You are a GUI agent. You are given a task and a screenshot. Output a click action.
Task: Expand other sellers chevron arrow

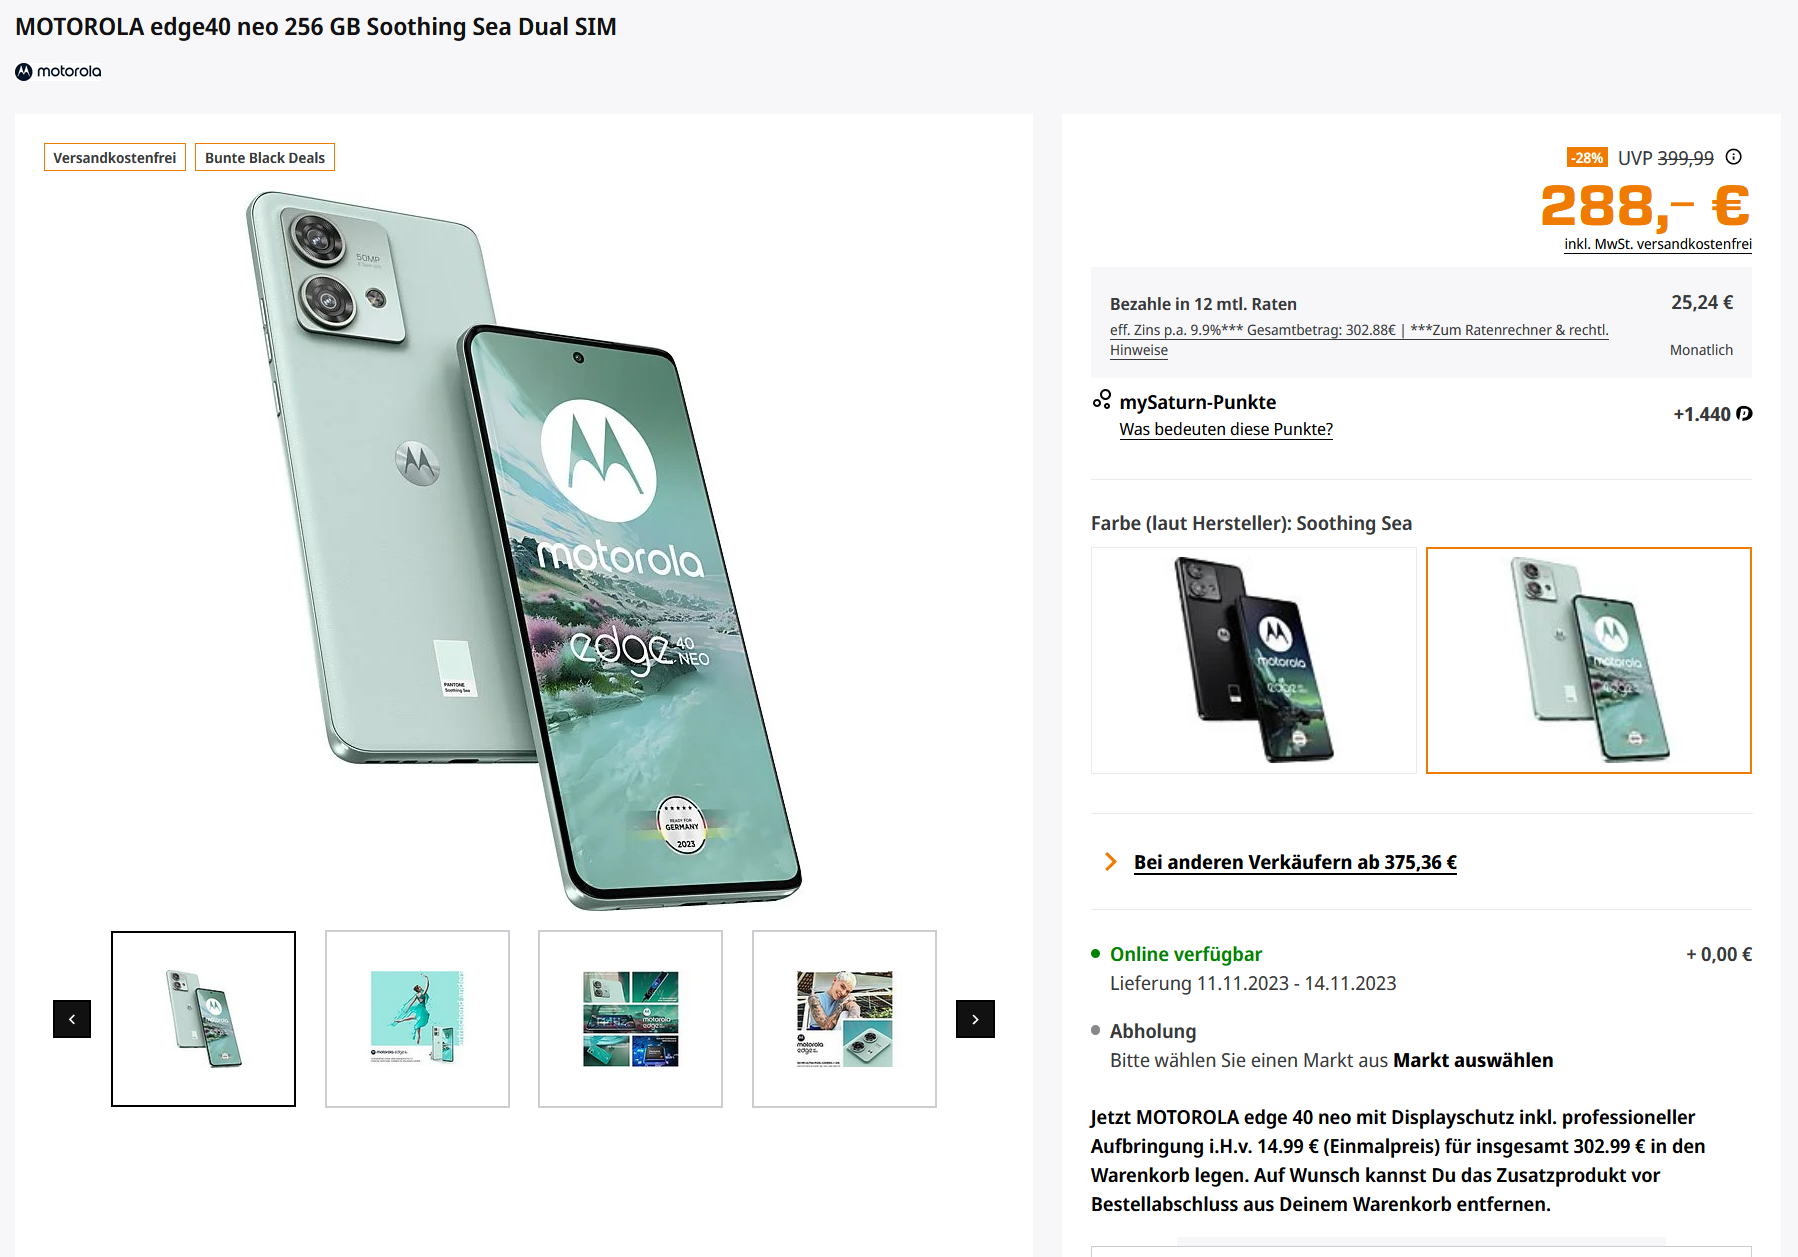tap(1110, 862)
